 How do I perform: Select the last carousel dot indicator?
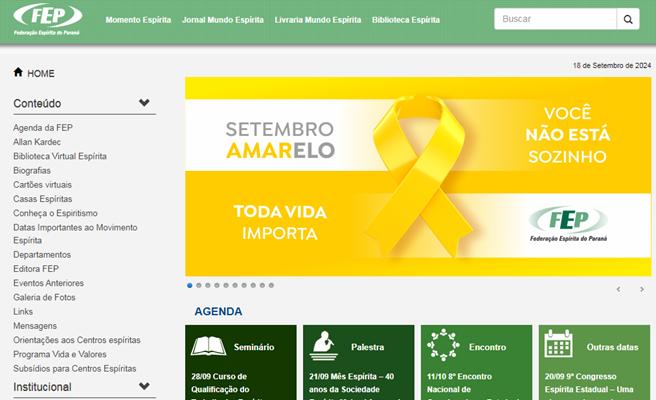click(x=271, y=285)
